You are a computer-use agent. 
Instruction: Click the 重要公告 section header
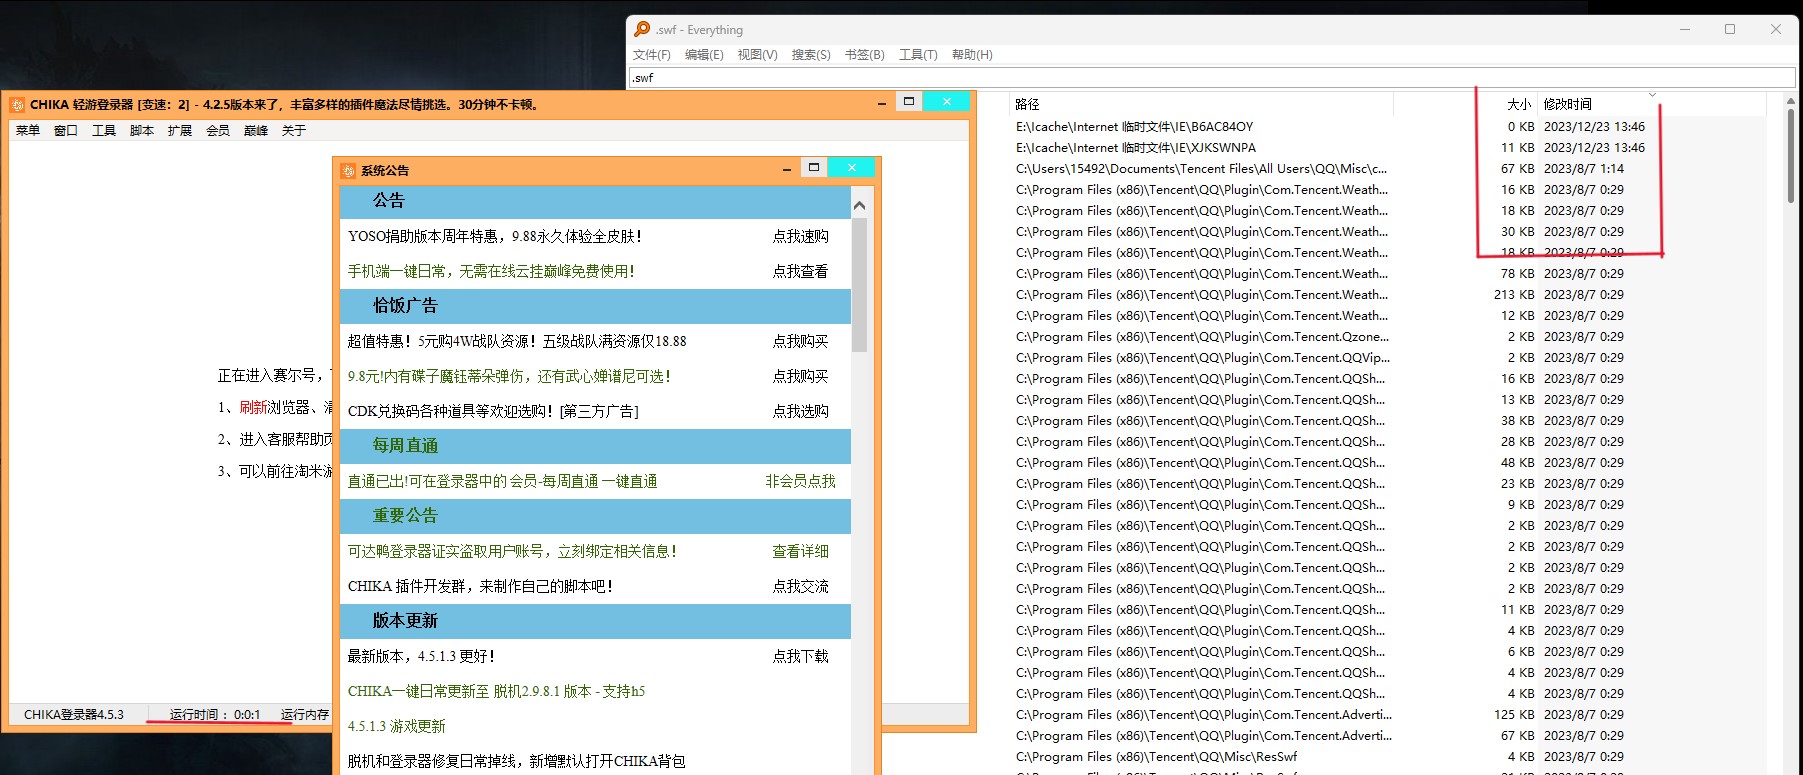coord(595,516)
